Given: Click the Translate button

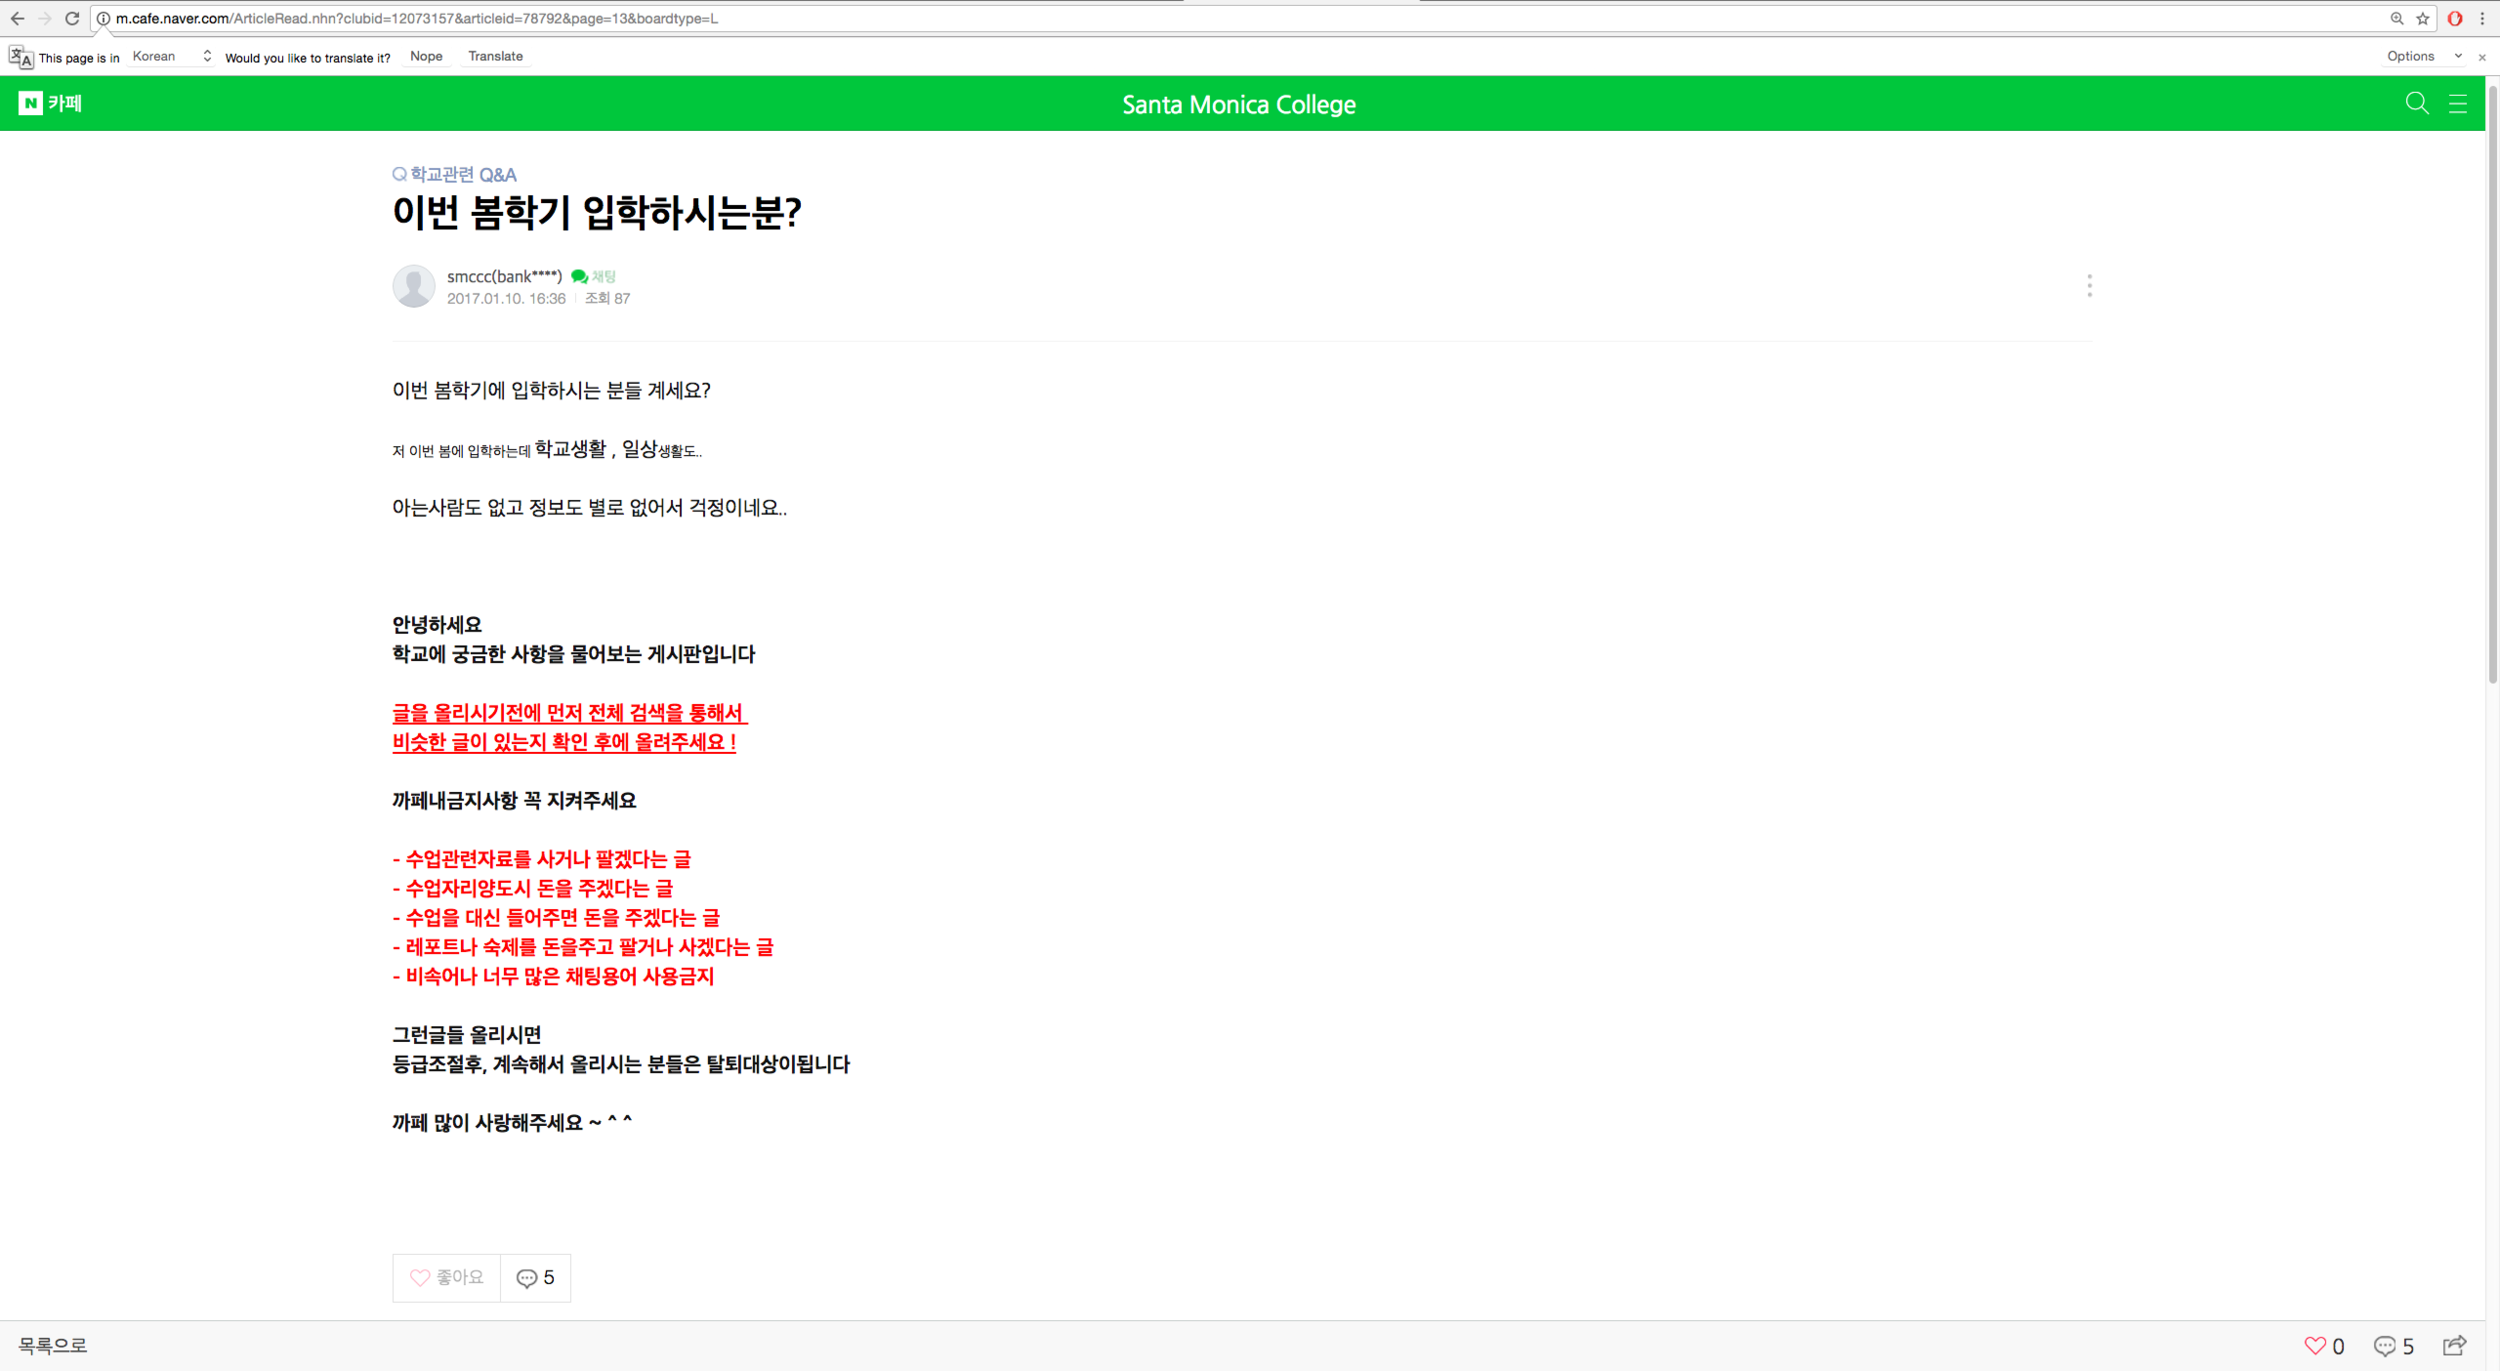Looking at the screenshot, I should 496,57.
